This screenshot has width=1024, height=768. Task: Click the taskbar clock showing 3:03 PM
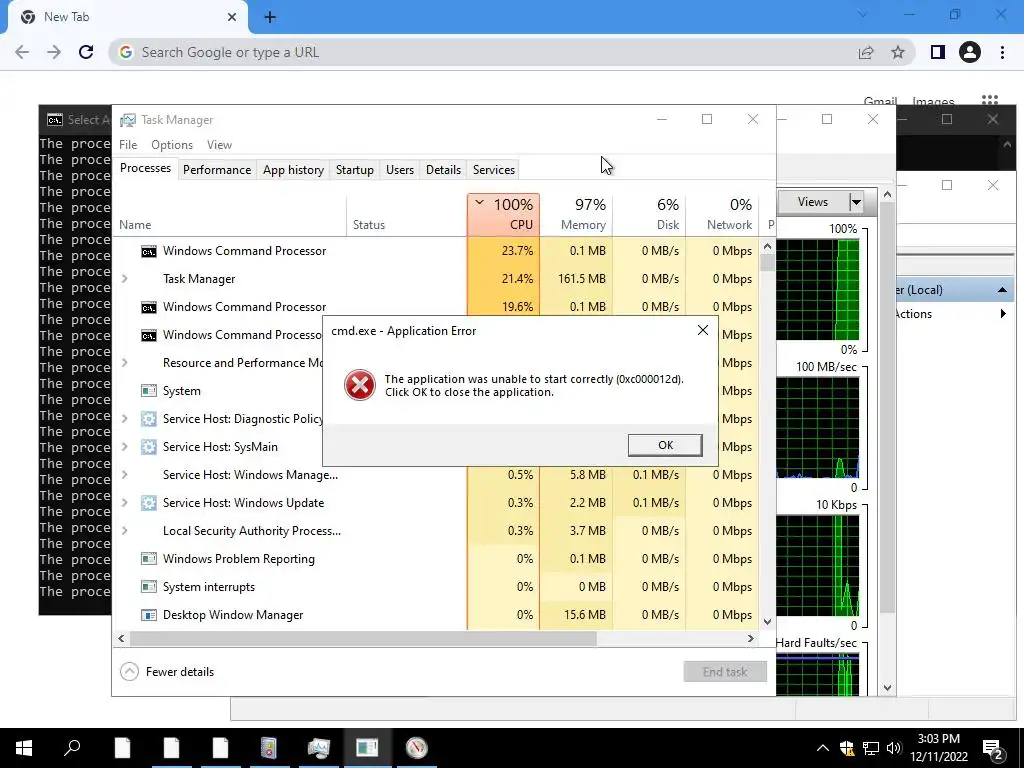pos(939,748)
